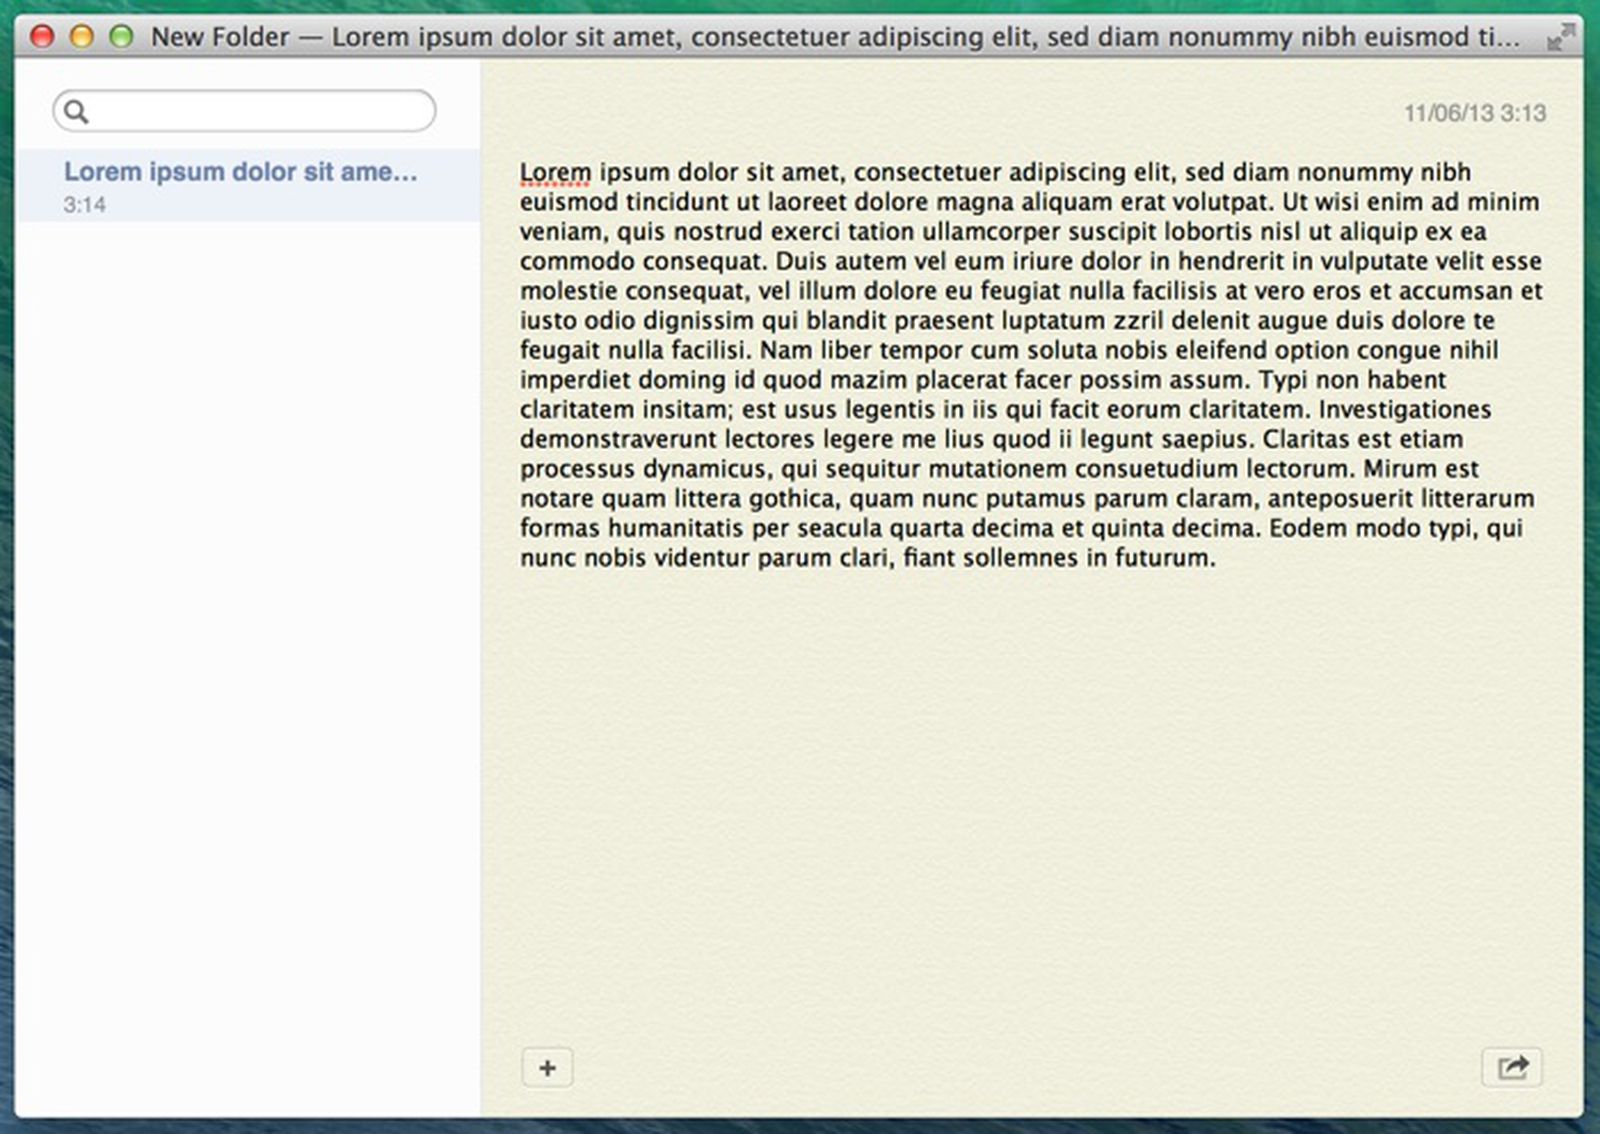Open the share menu for this note

(1511, 1068)
